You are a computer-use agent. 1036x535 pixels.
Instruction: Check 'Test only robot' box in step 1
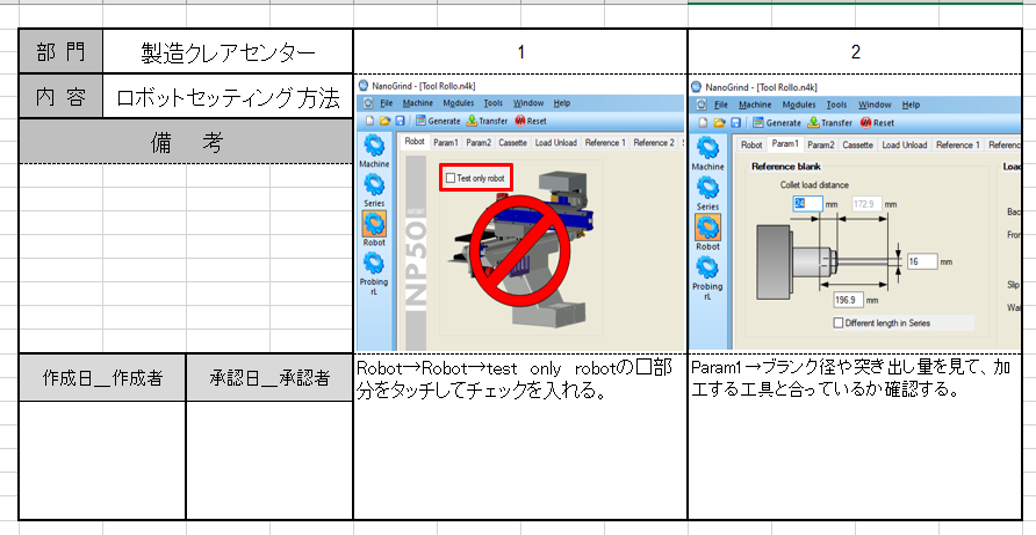tap(451, 178)
